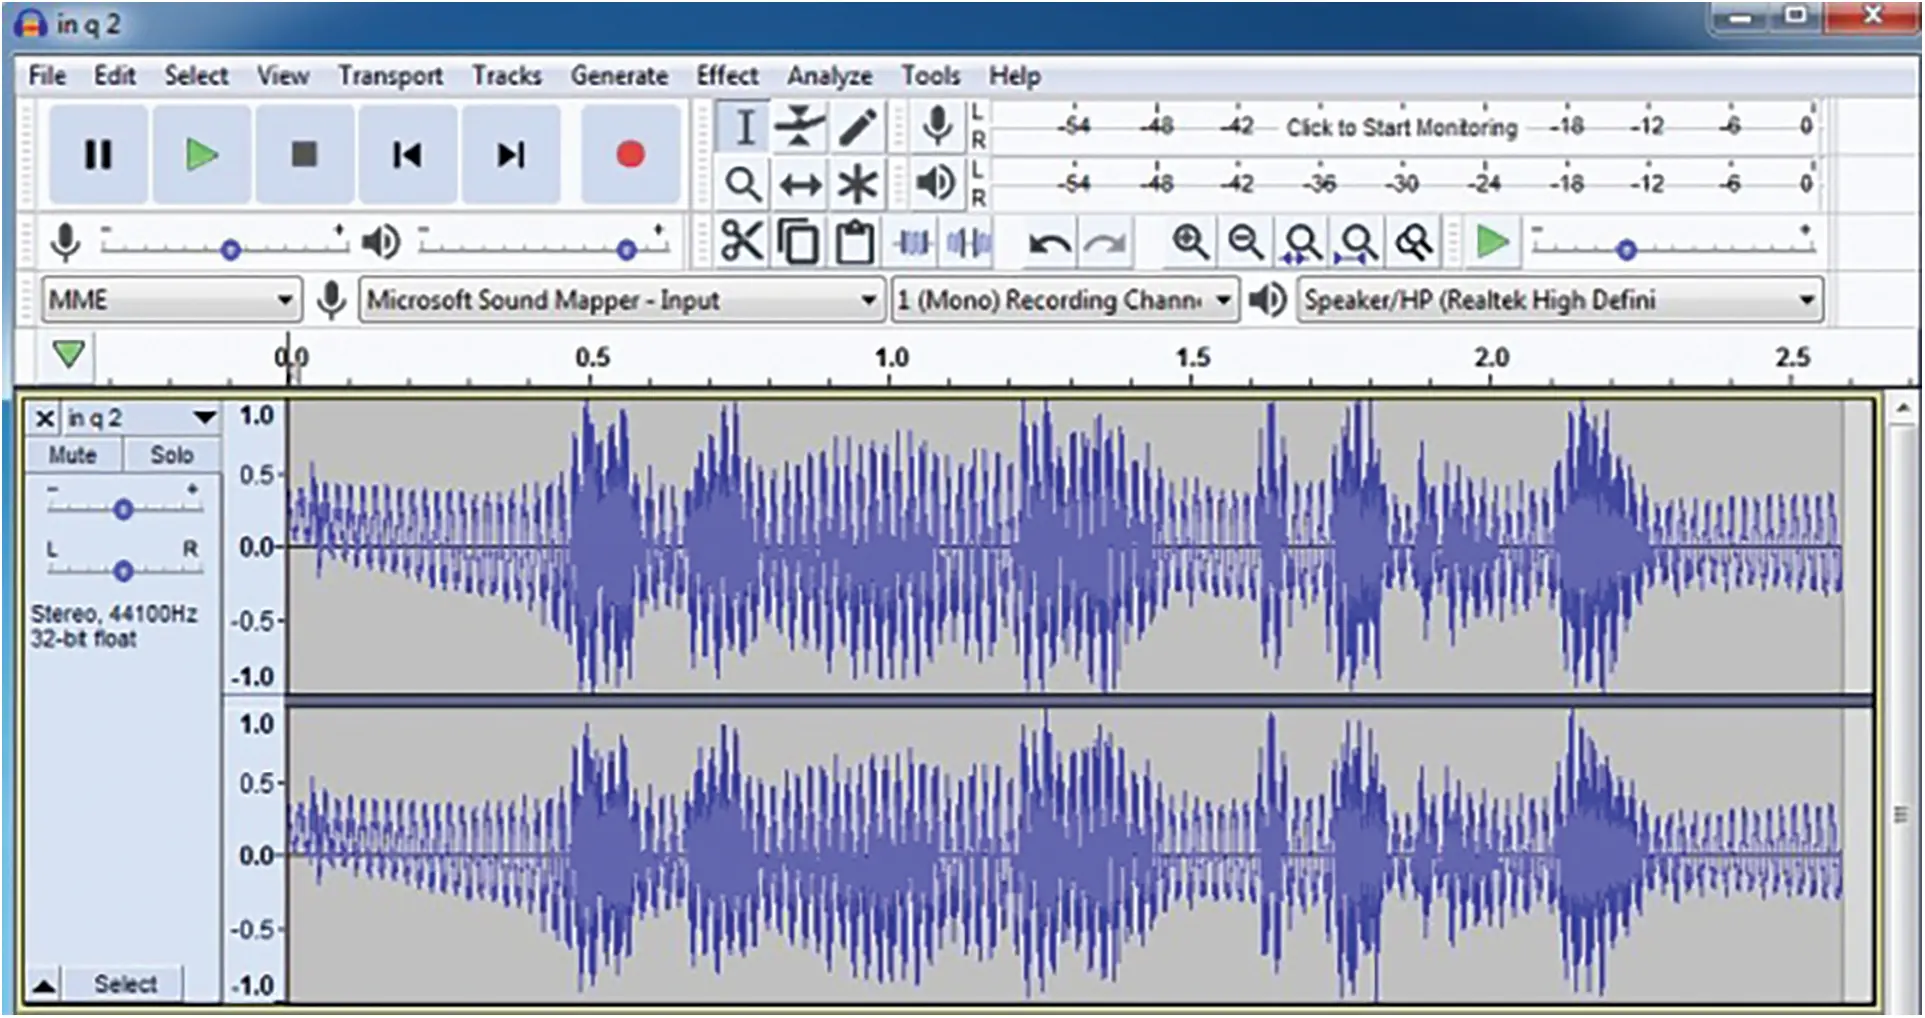The height and width of the screenshot is (1018, 1925).
Task: Open the Help menu
Action: [x=1015, y=76]
